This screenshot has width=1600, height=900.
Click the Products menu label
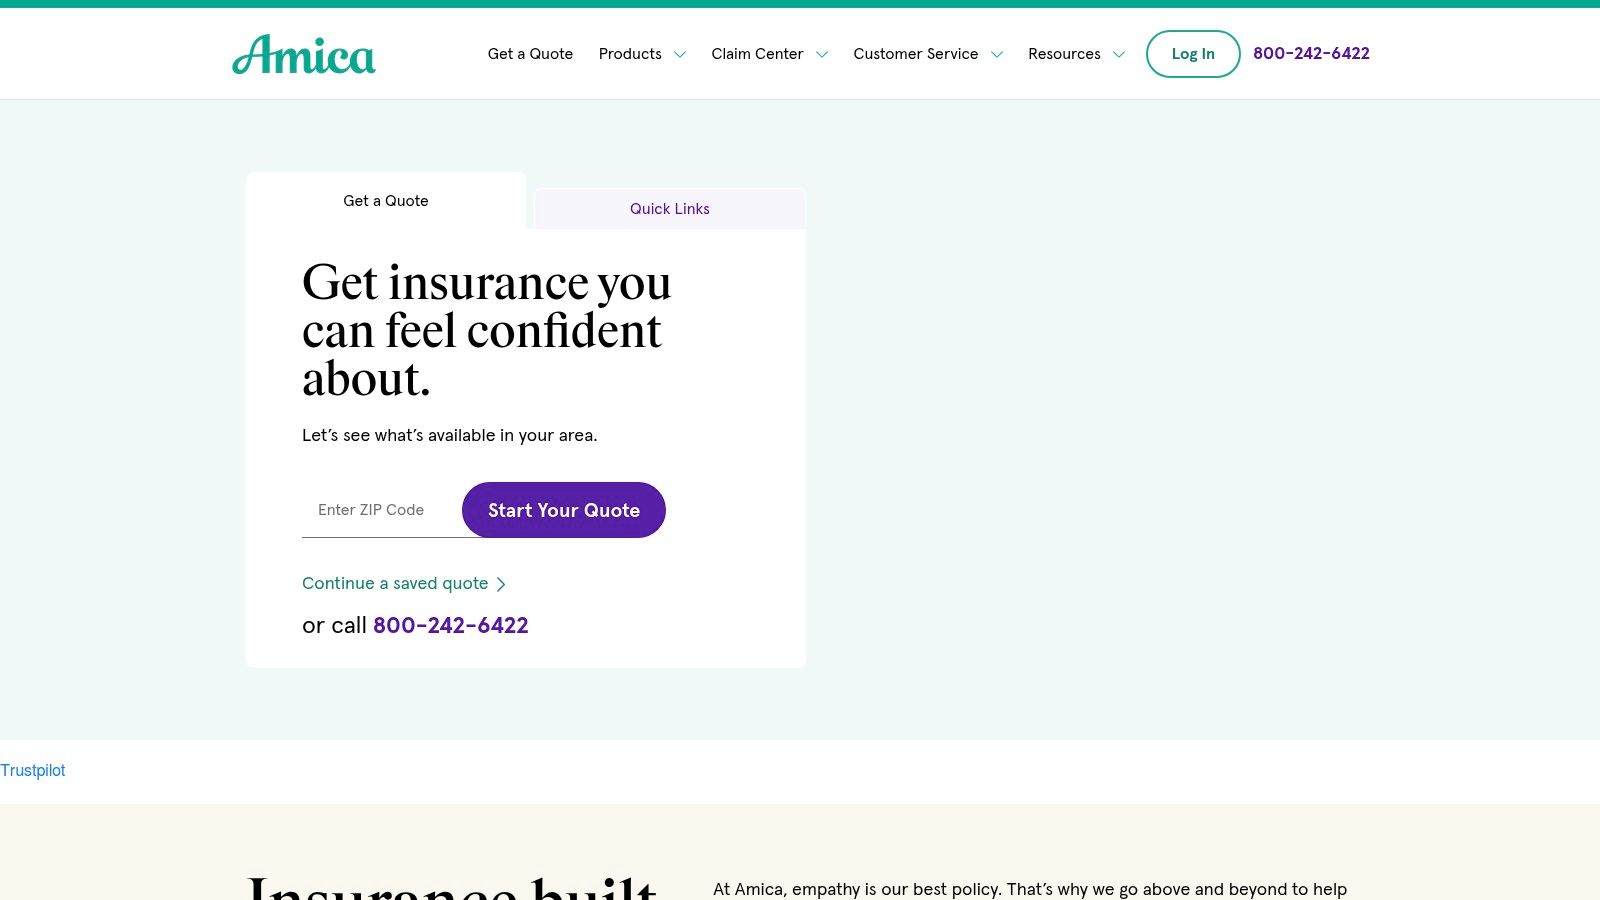(x=630, y=54)
